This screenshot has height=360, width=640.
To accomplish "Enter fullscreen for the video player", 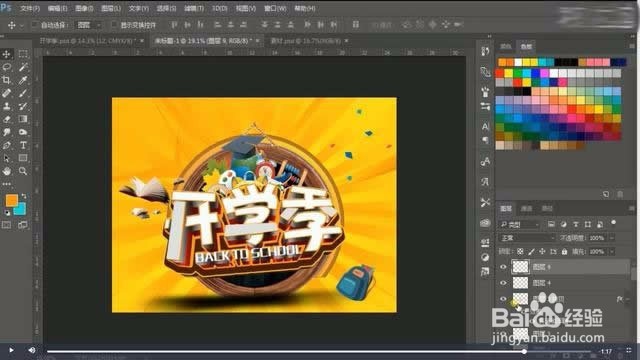I will [629, 350].
